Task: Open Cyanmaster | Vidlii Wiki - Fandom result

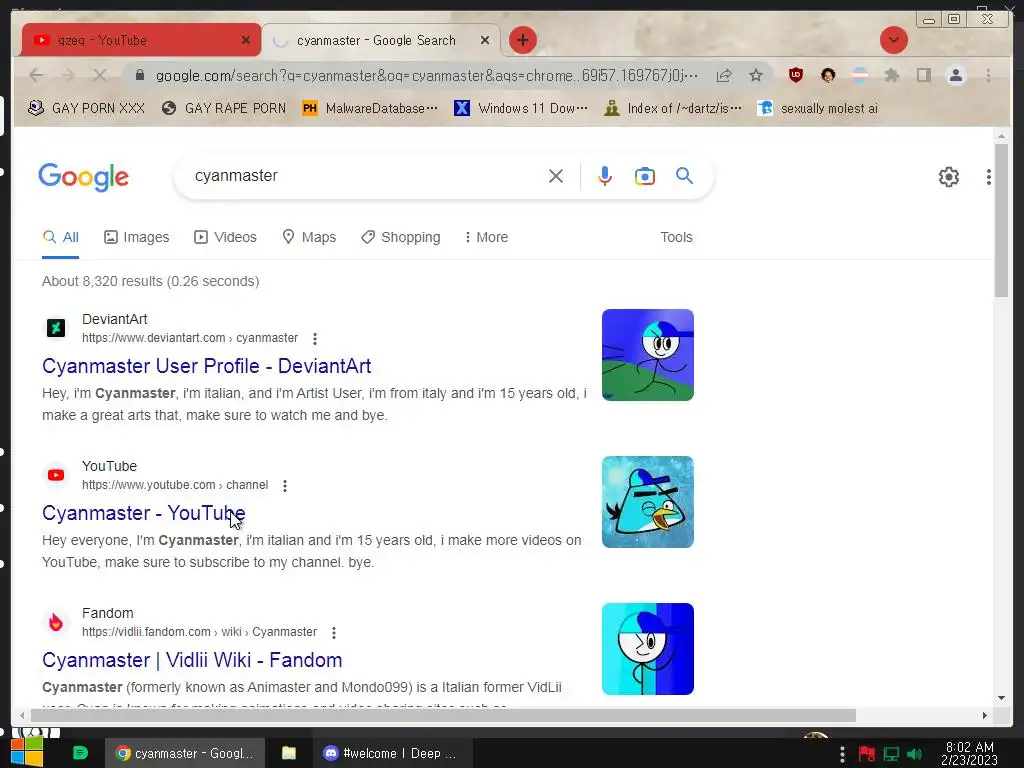Action: [x=192, y=660]
